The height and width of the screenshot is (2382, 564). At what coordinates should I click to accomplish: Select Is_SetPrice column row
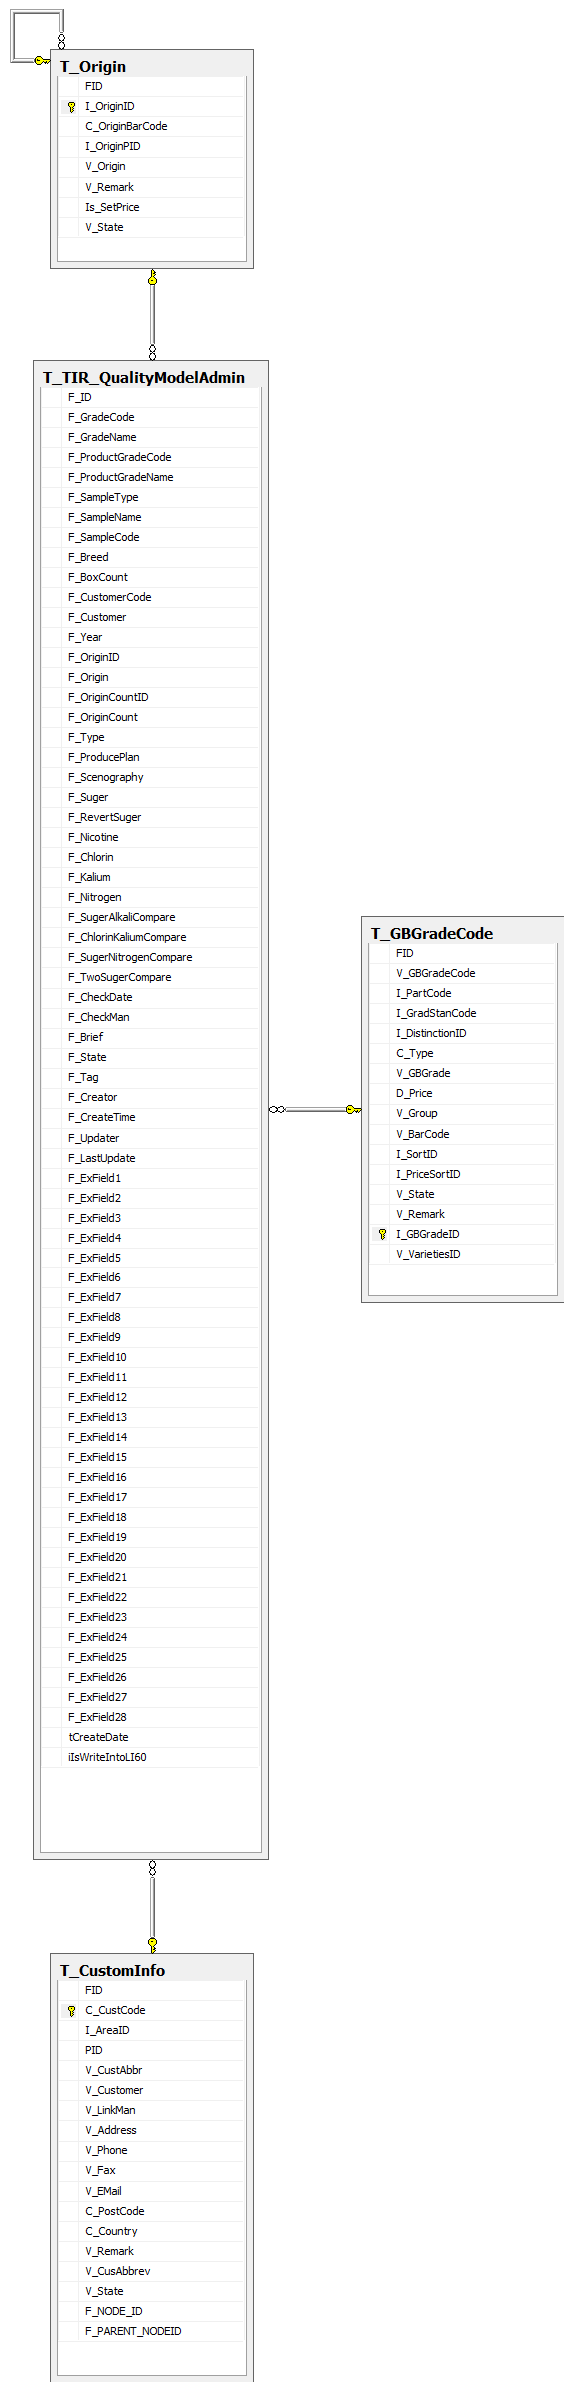[150, 207]
